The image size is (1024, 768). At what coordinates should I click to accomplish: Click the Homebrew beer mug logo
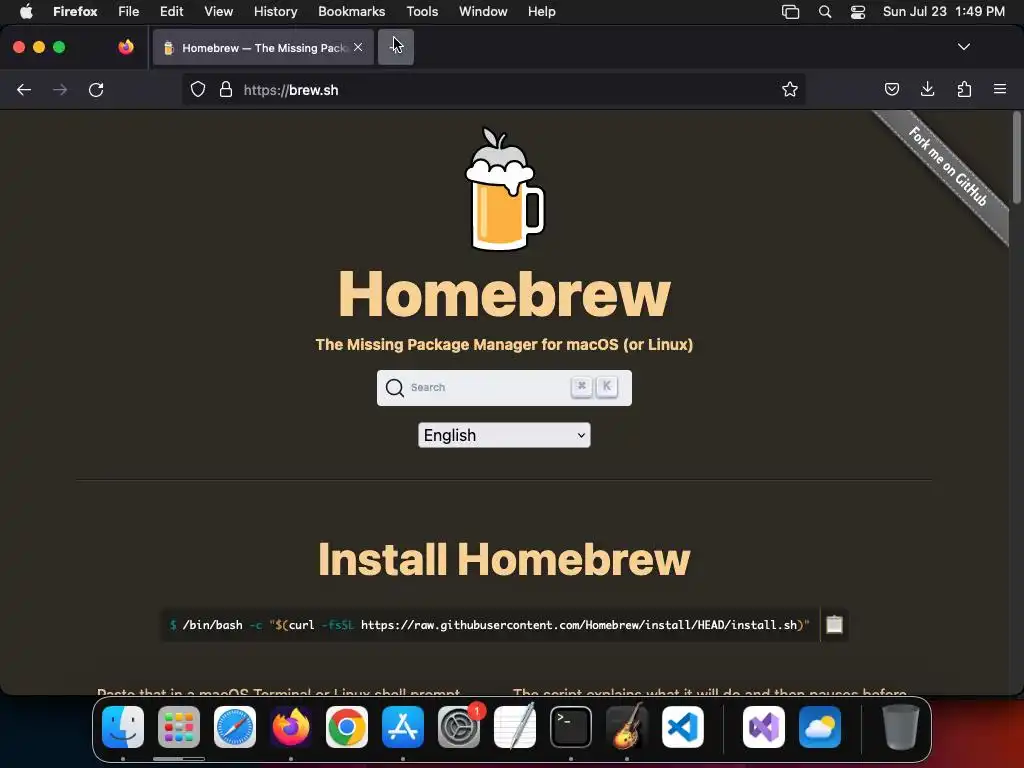click(x=504, y=189)
